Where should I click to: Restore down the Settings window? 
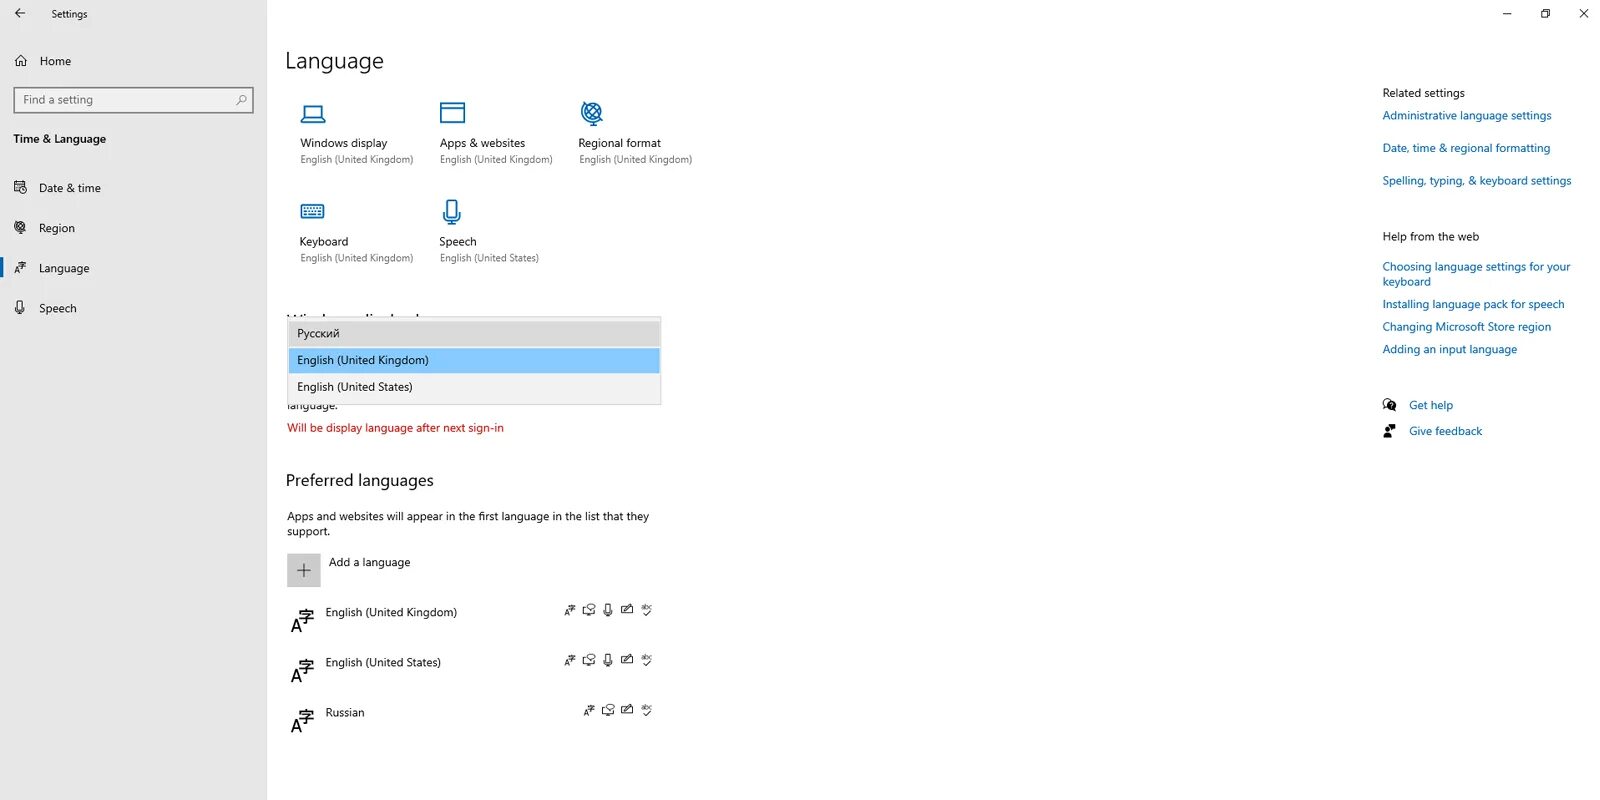pyautogui.click(x=1545, y=14)
